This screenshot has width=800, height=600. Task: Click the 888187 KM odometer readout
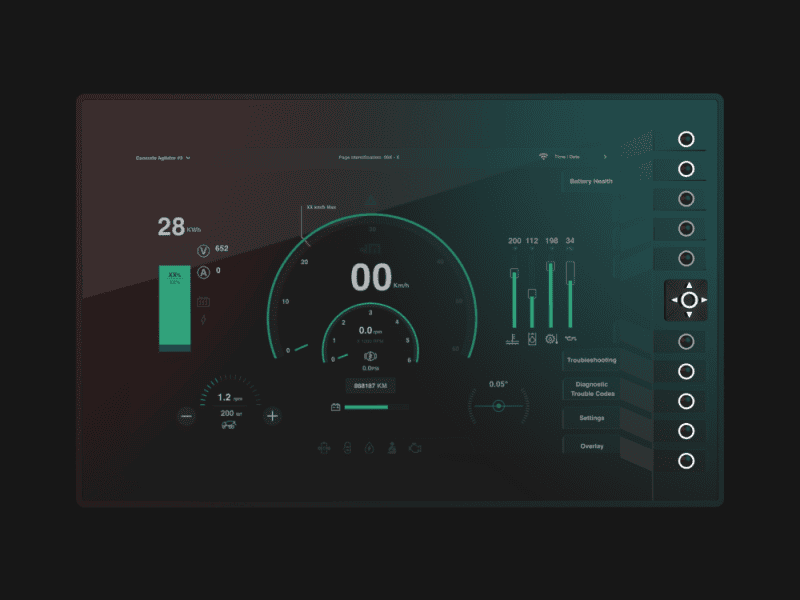tap(370, 386)
